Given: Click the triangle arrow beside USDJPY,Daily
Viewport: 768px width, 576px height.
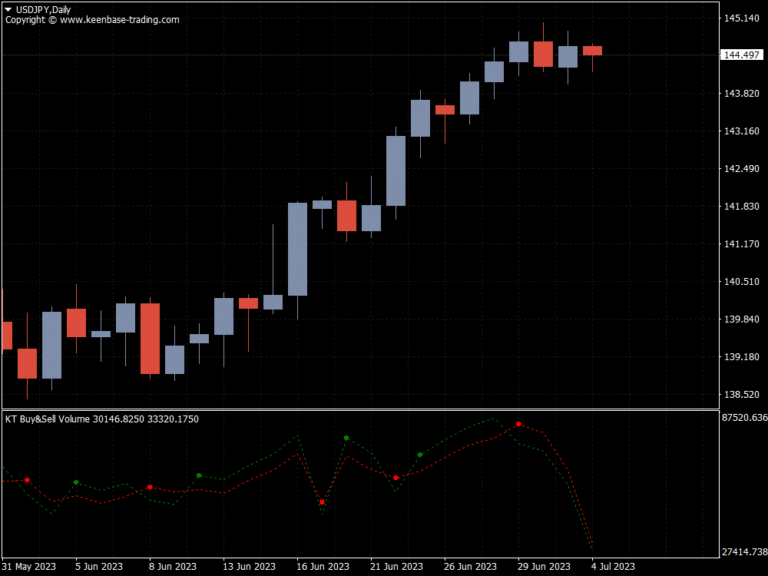Looking at the screenshot, I should point(9,9).
